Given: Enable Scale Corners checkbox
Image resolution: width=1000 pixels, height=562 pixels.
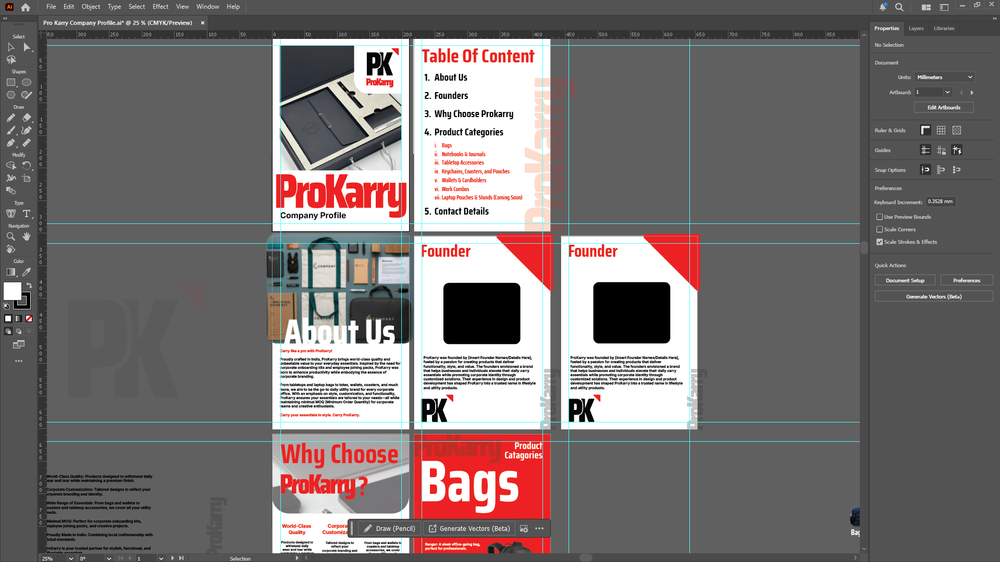Looking at the screenshot, I should point(879,230).
